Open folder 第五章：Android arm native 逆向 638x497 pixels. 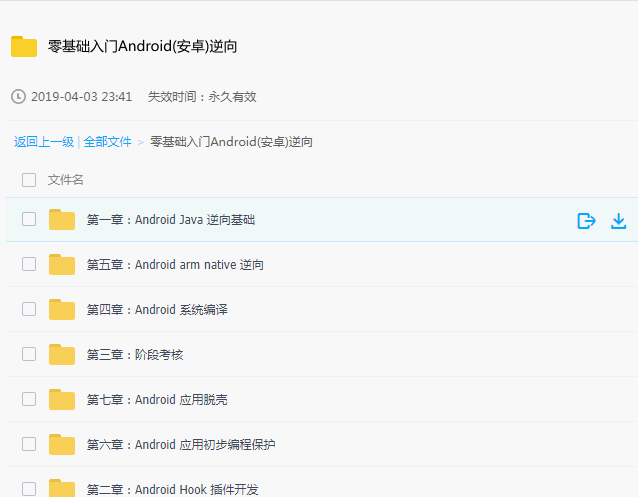coord(175,265)
